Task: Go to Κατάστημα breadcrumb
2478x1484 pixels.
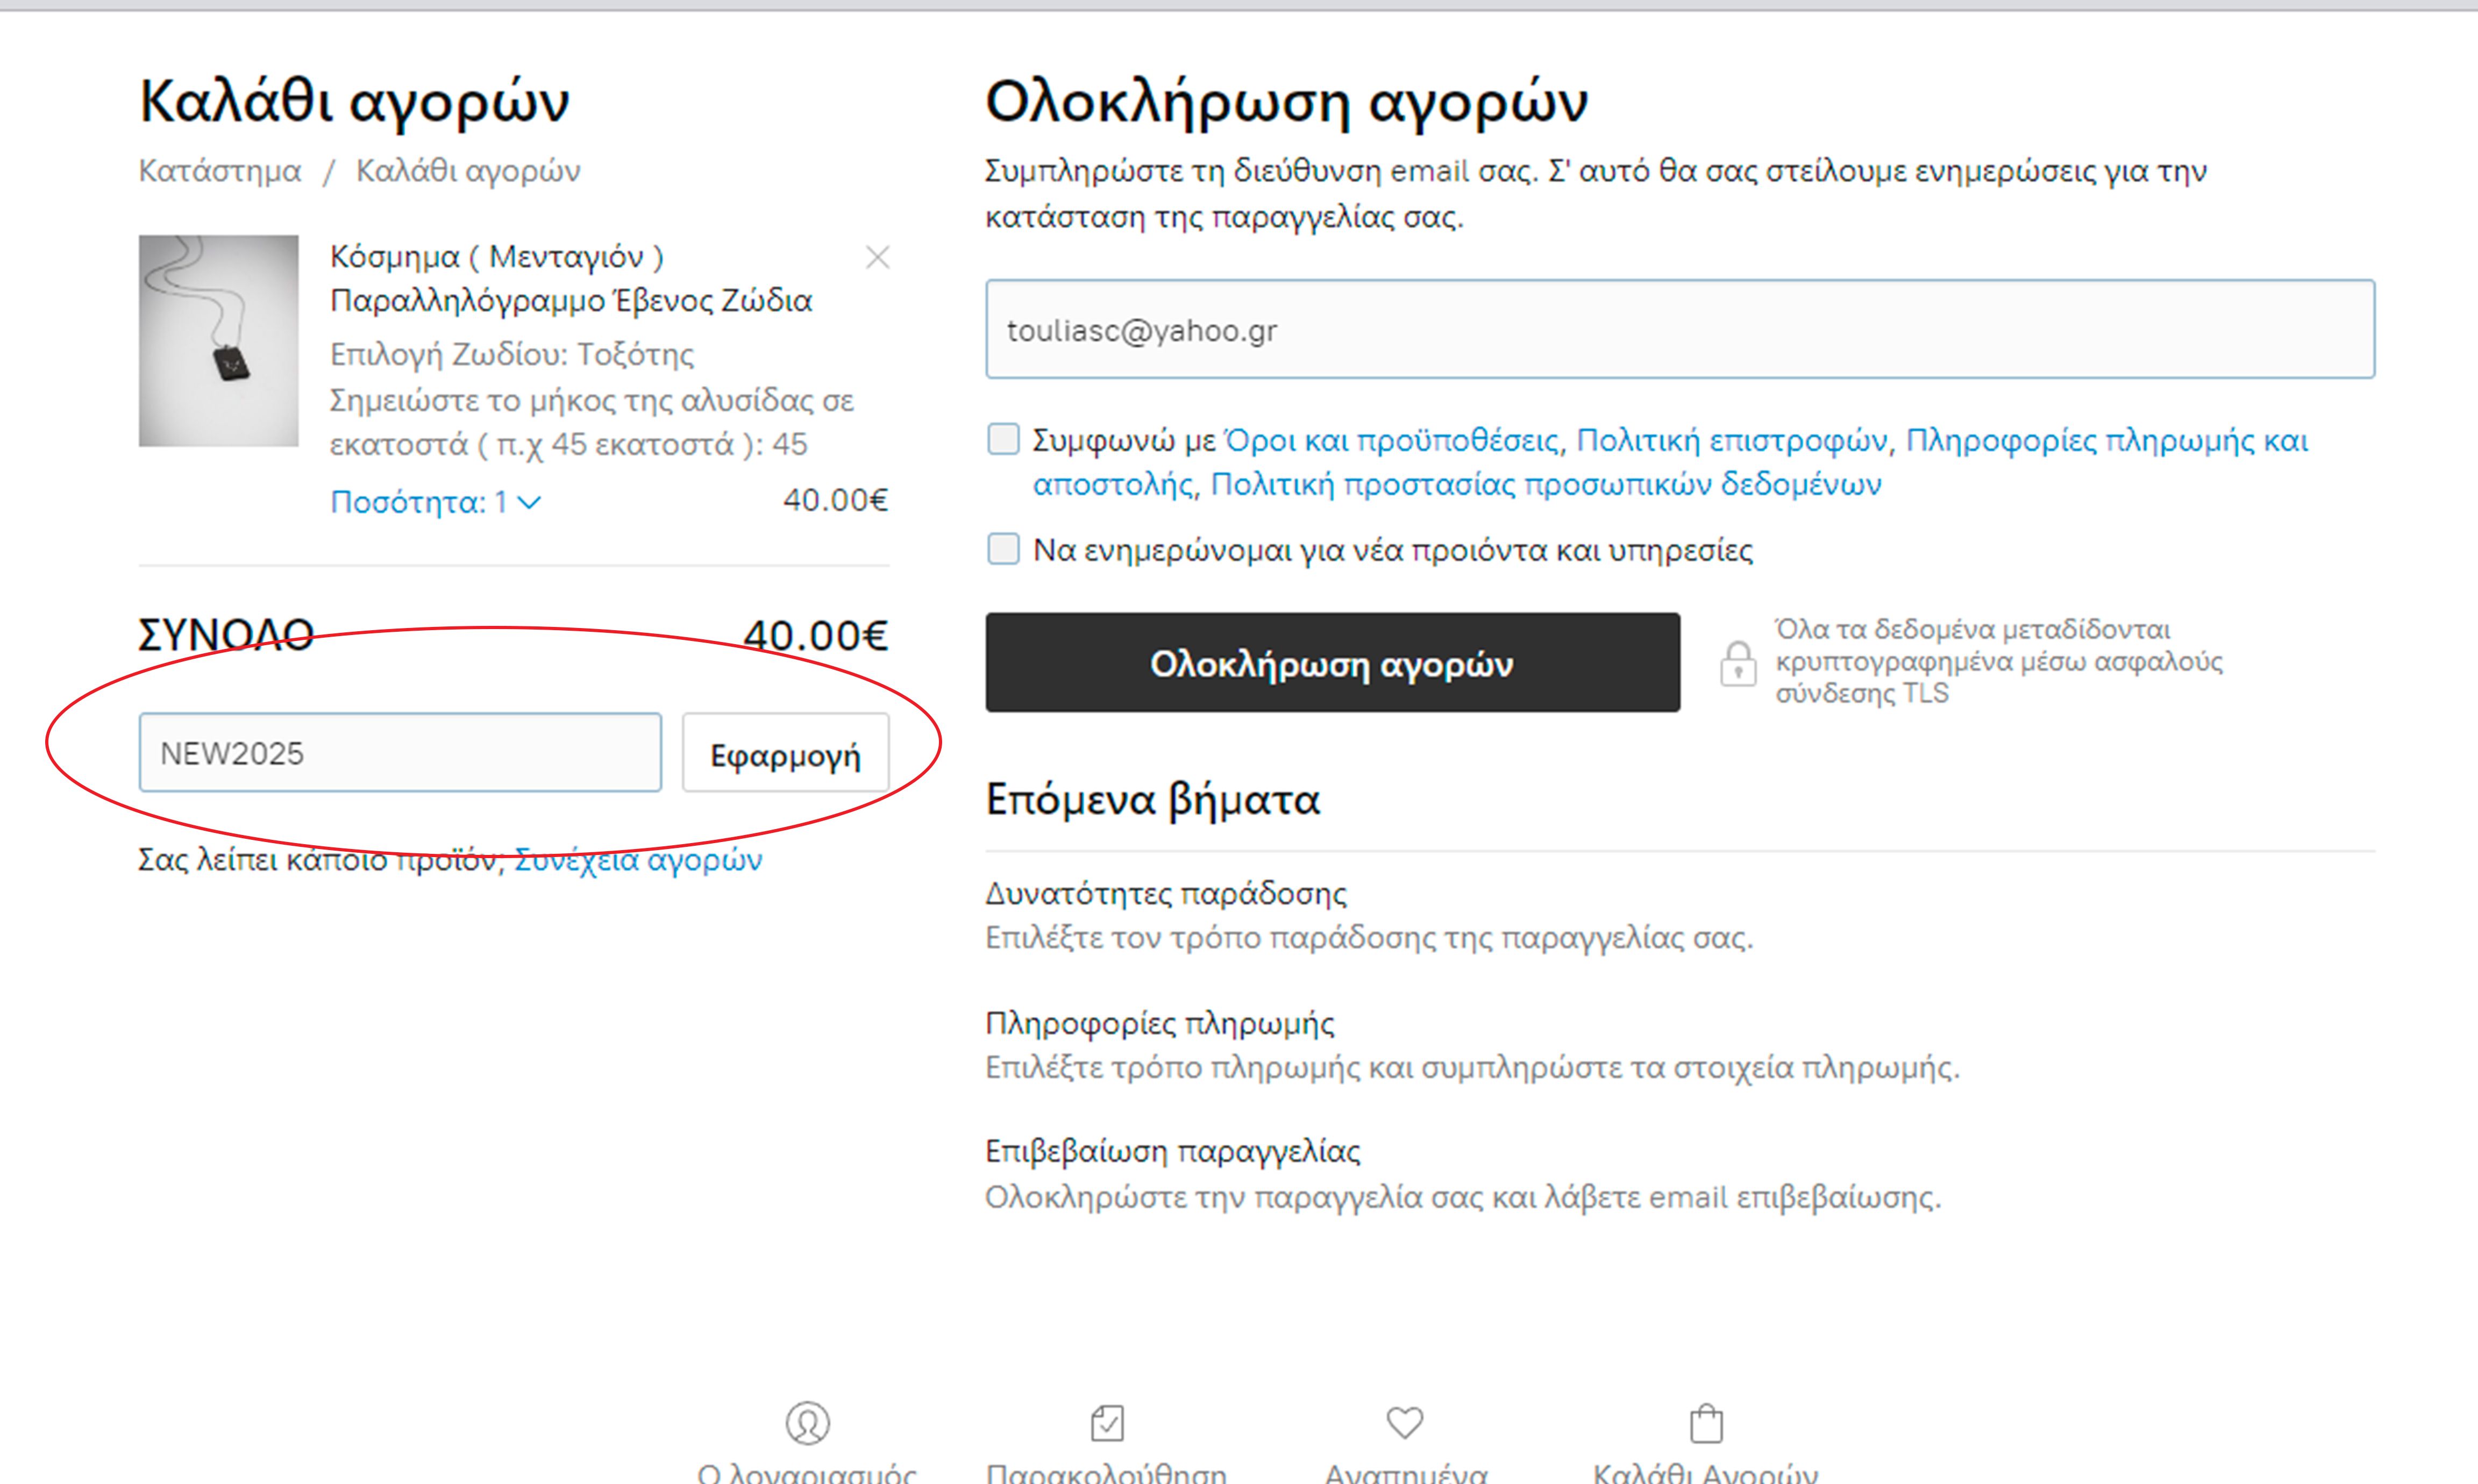Action: coord(220,171)
